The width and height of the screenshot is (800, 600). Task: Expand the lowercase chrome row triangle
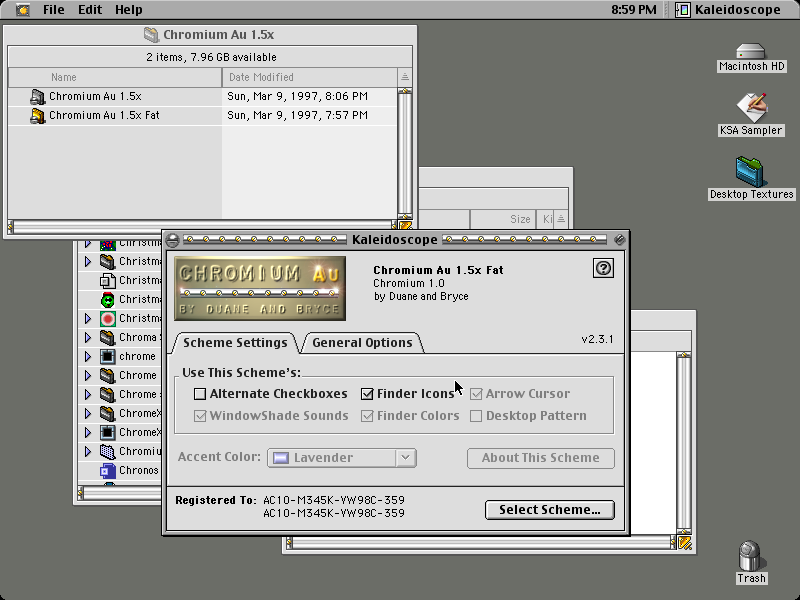point(88,356)
